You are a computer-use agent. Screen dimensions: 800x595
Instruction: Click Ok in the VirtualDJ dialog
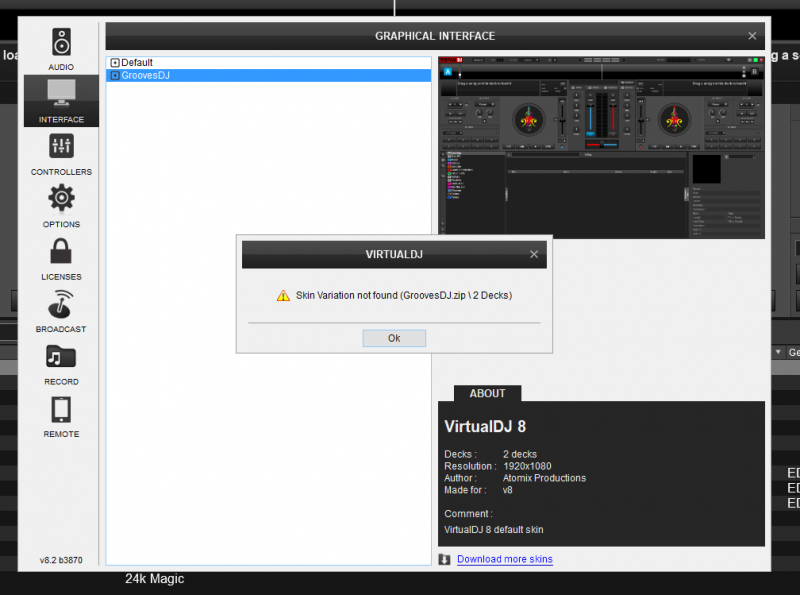coord(394,338)
